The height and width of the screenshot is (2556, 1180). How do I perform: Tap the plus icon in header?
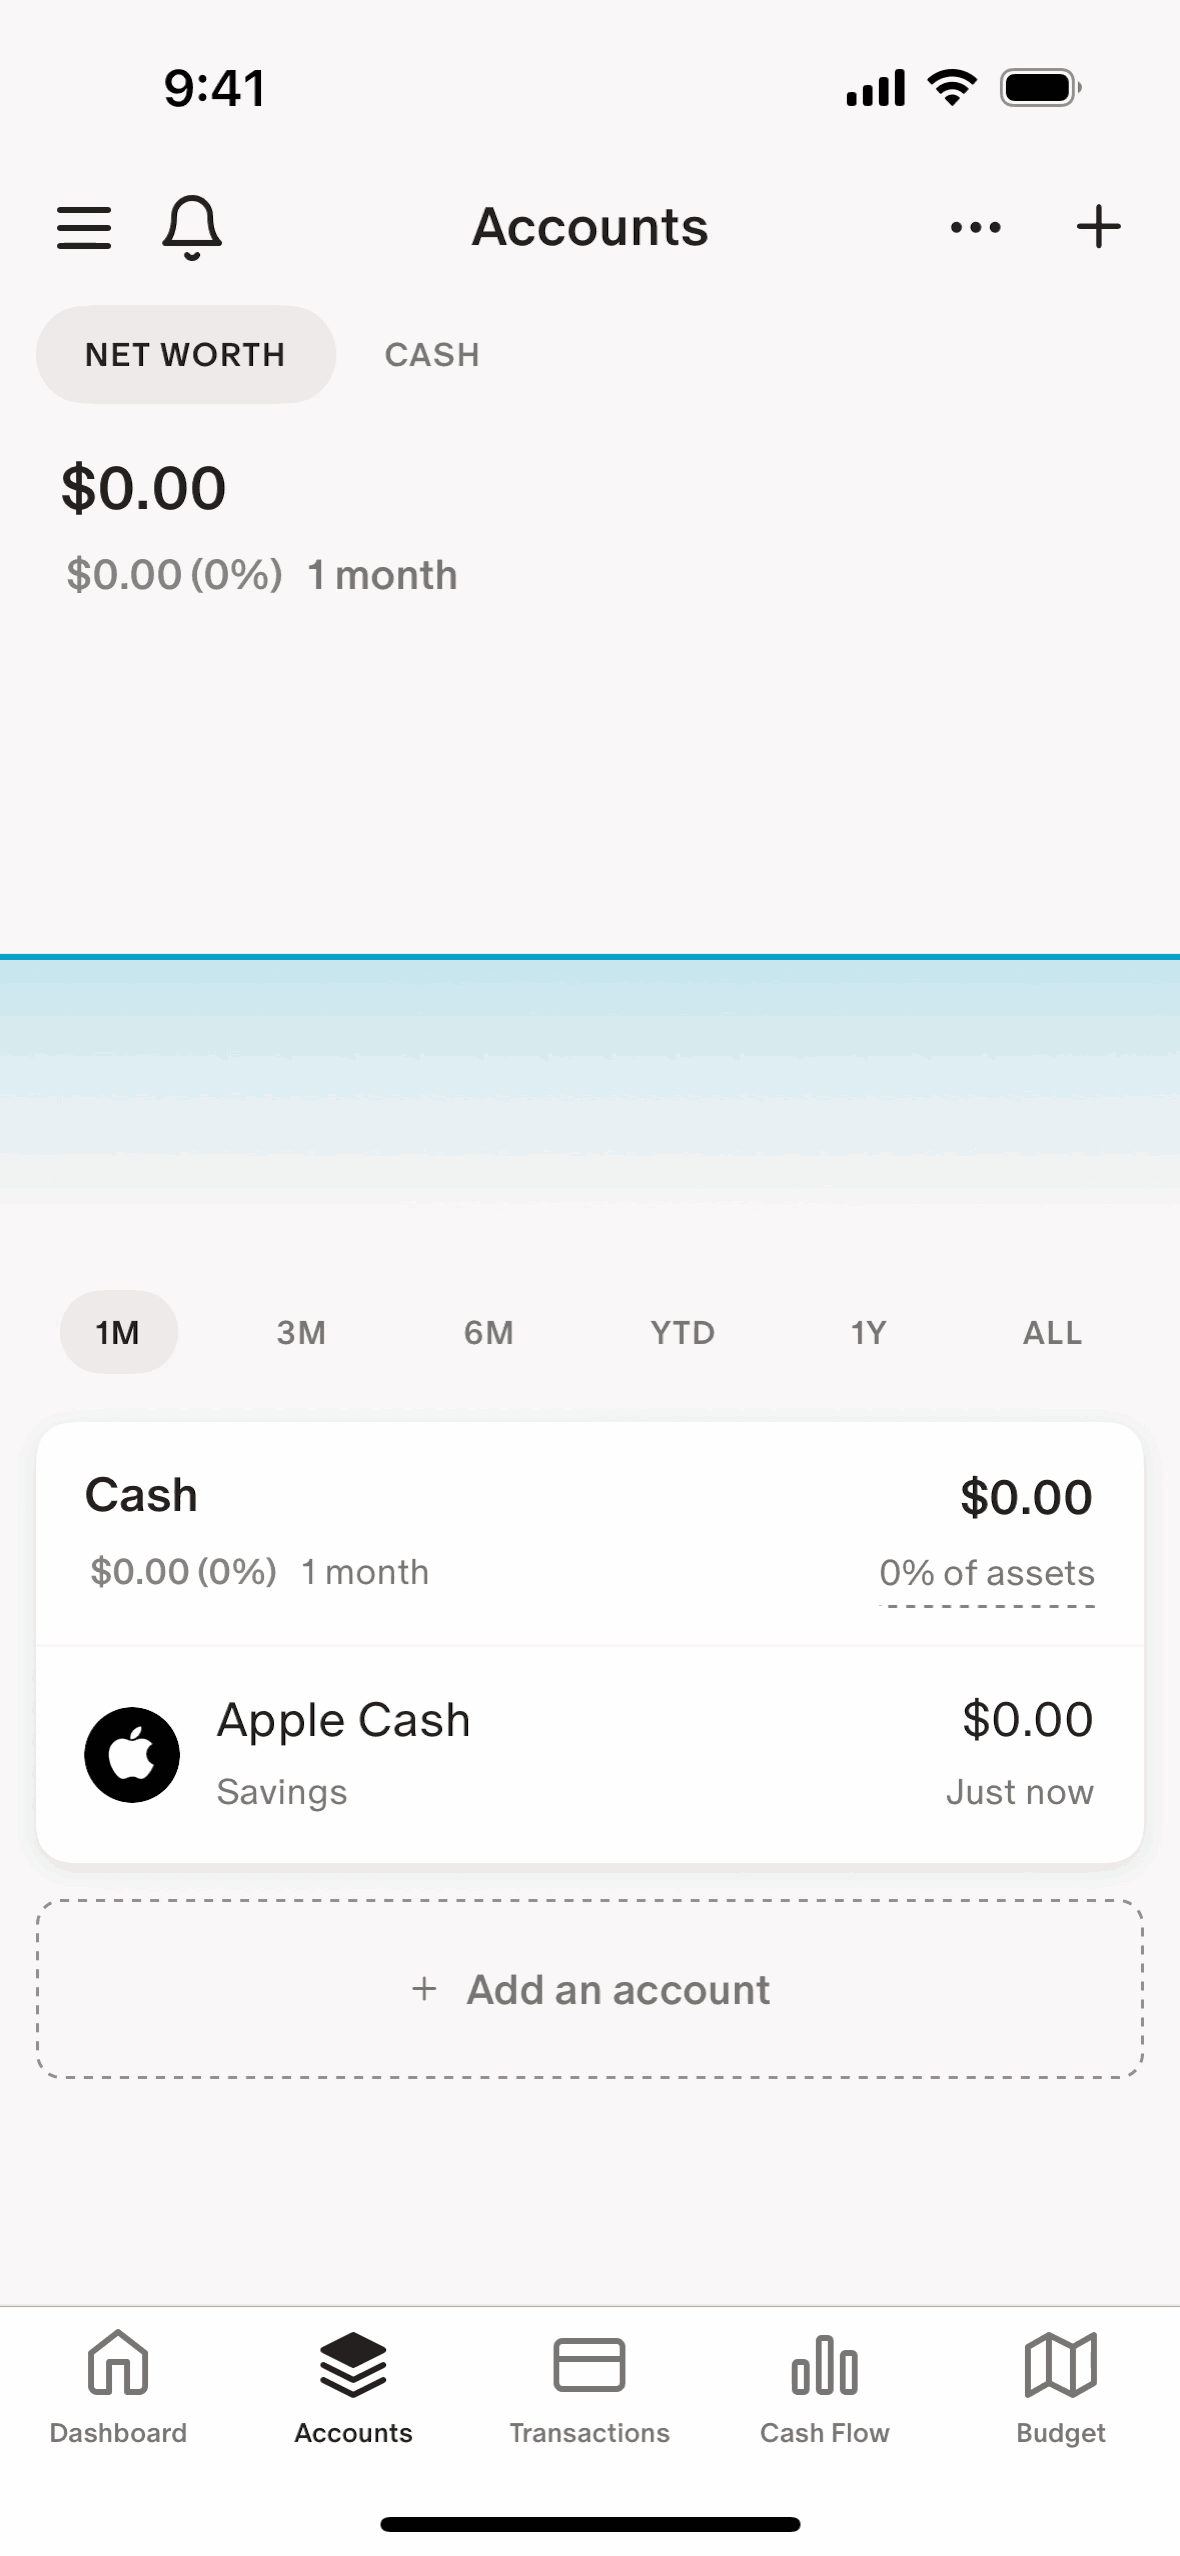tap(1098, 227)
